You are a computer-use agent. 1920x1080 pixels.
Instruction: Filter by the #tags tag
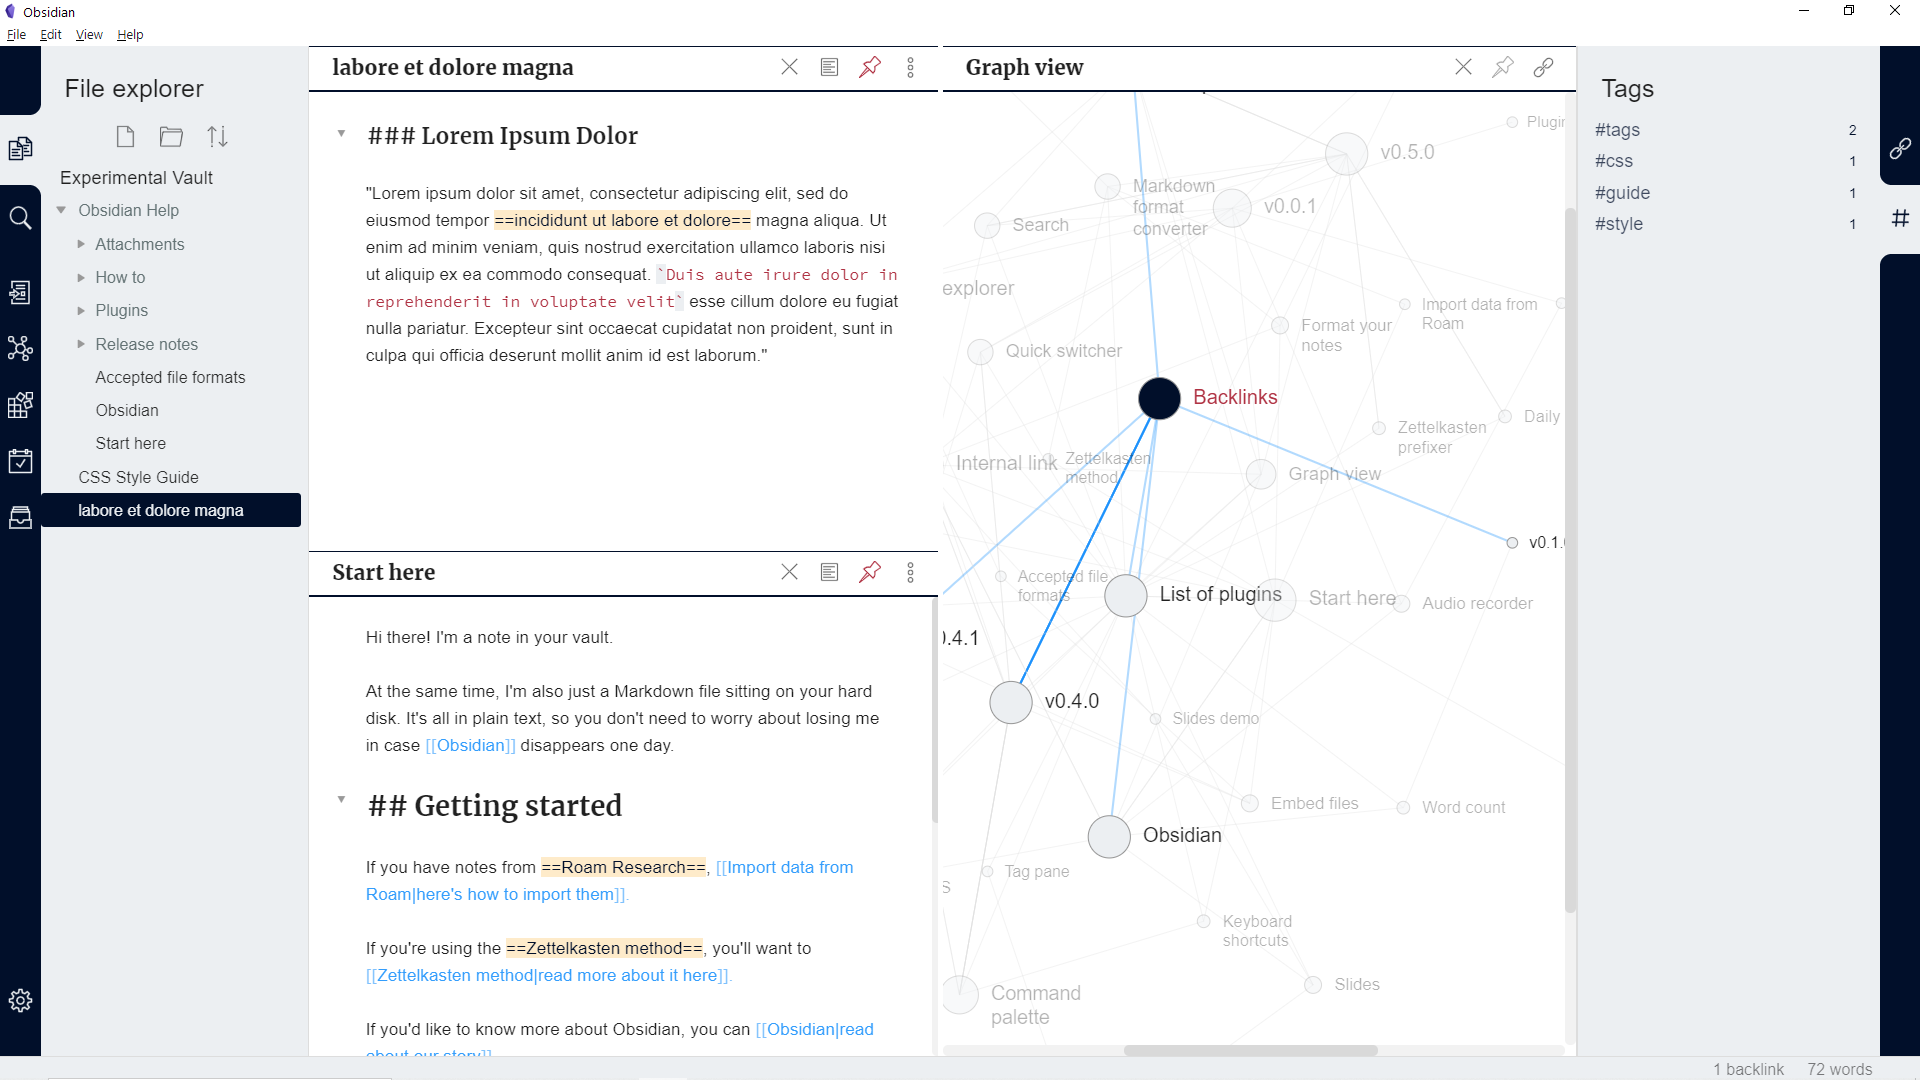tap(1617, 130)
